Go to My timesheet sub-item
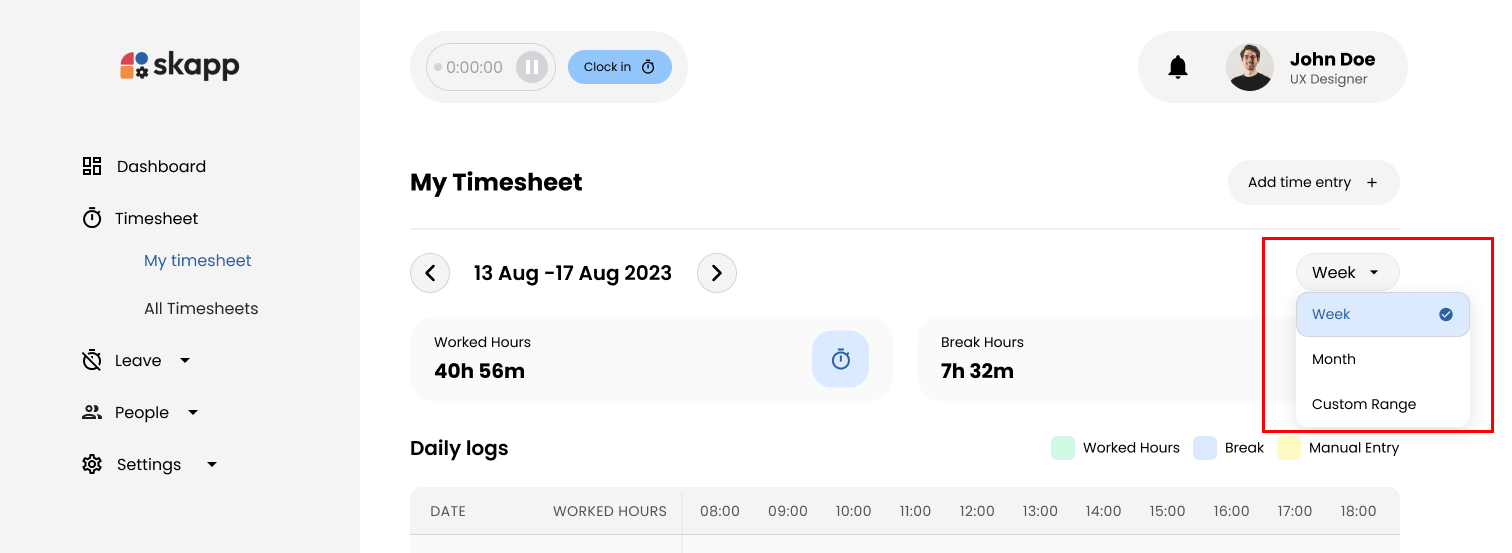Image resolution: width=1512 pixels, height=553 pixels. pos(198,261)
